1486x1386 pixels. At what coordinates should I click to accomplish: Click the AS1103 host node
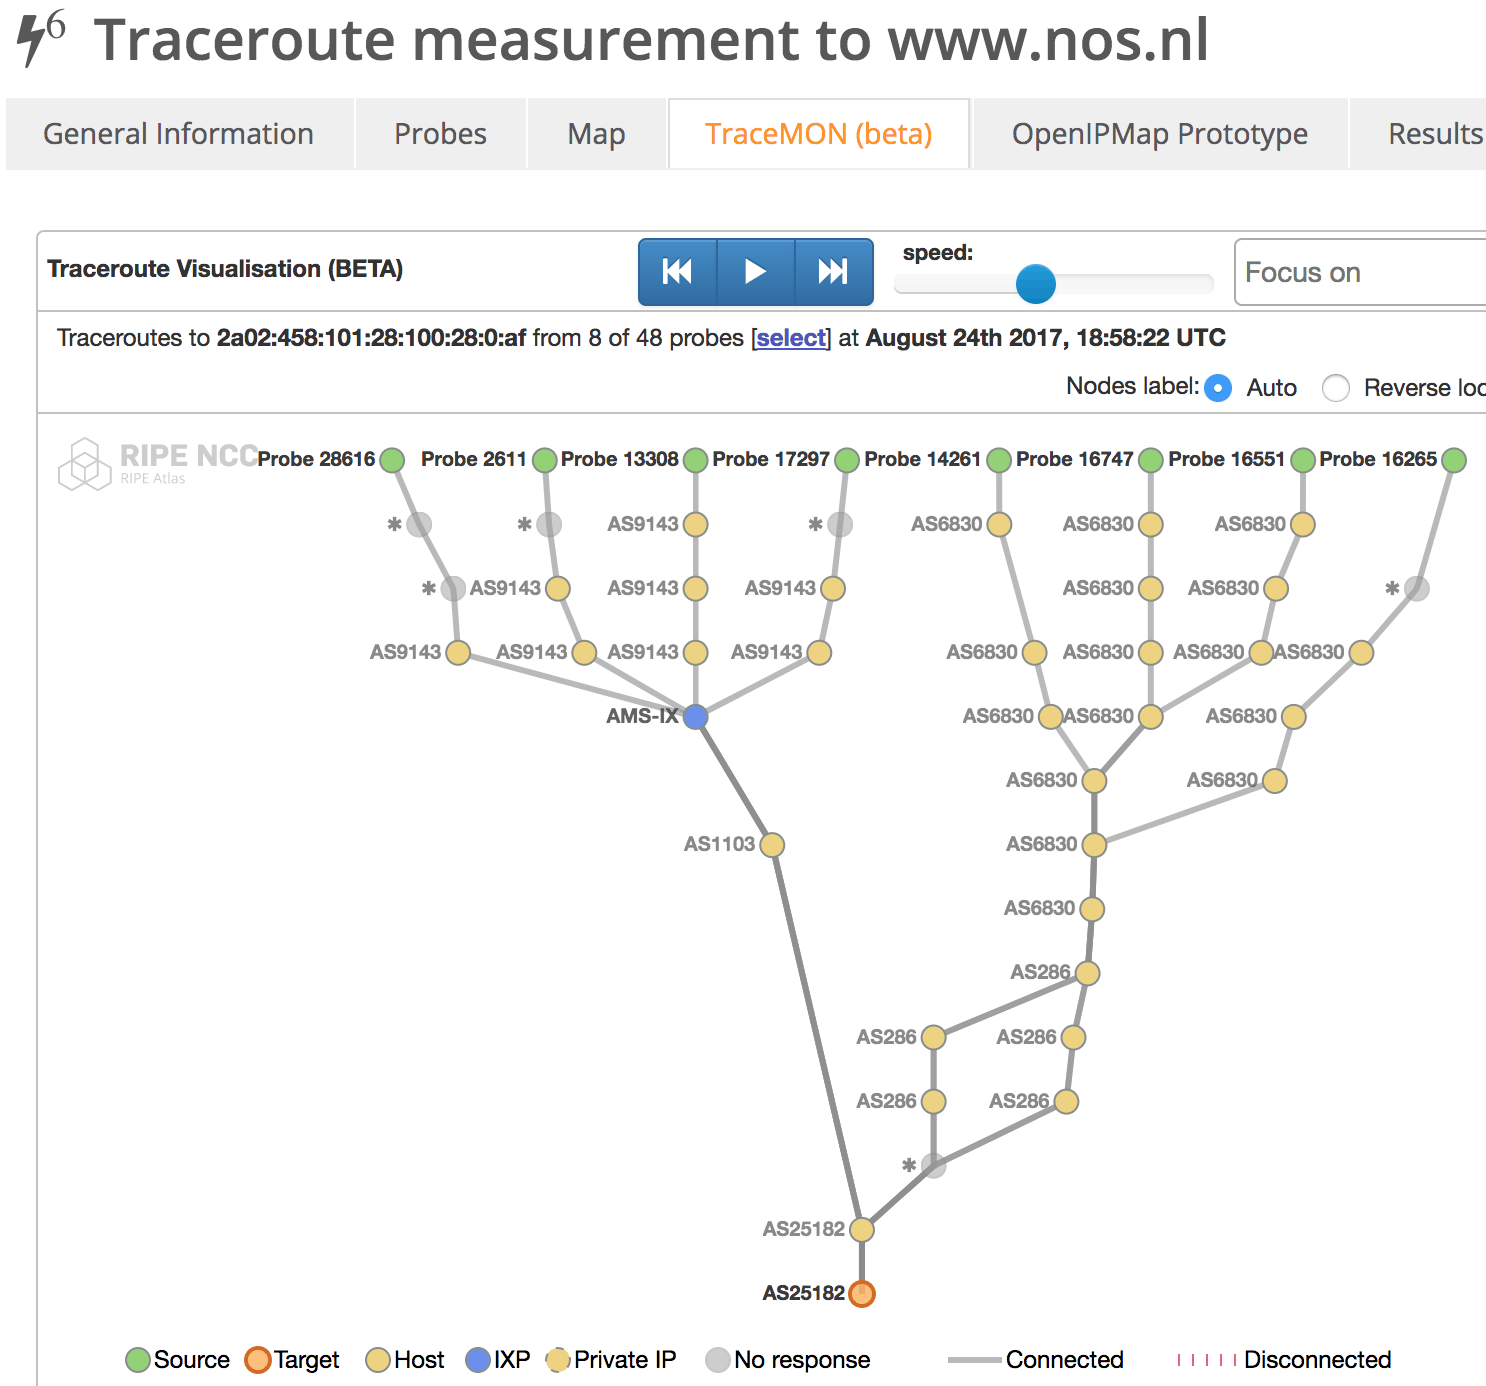772,845
